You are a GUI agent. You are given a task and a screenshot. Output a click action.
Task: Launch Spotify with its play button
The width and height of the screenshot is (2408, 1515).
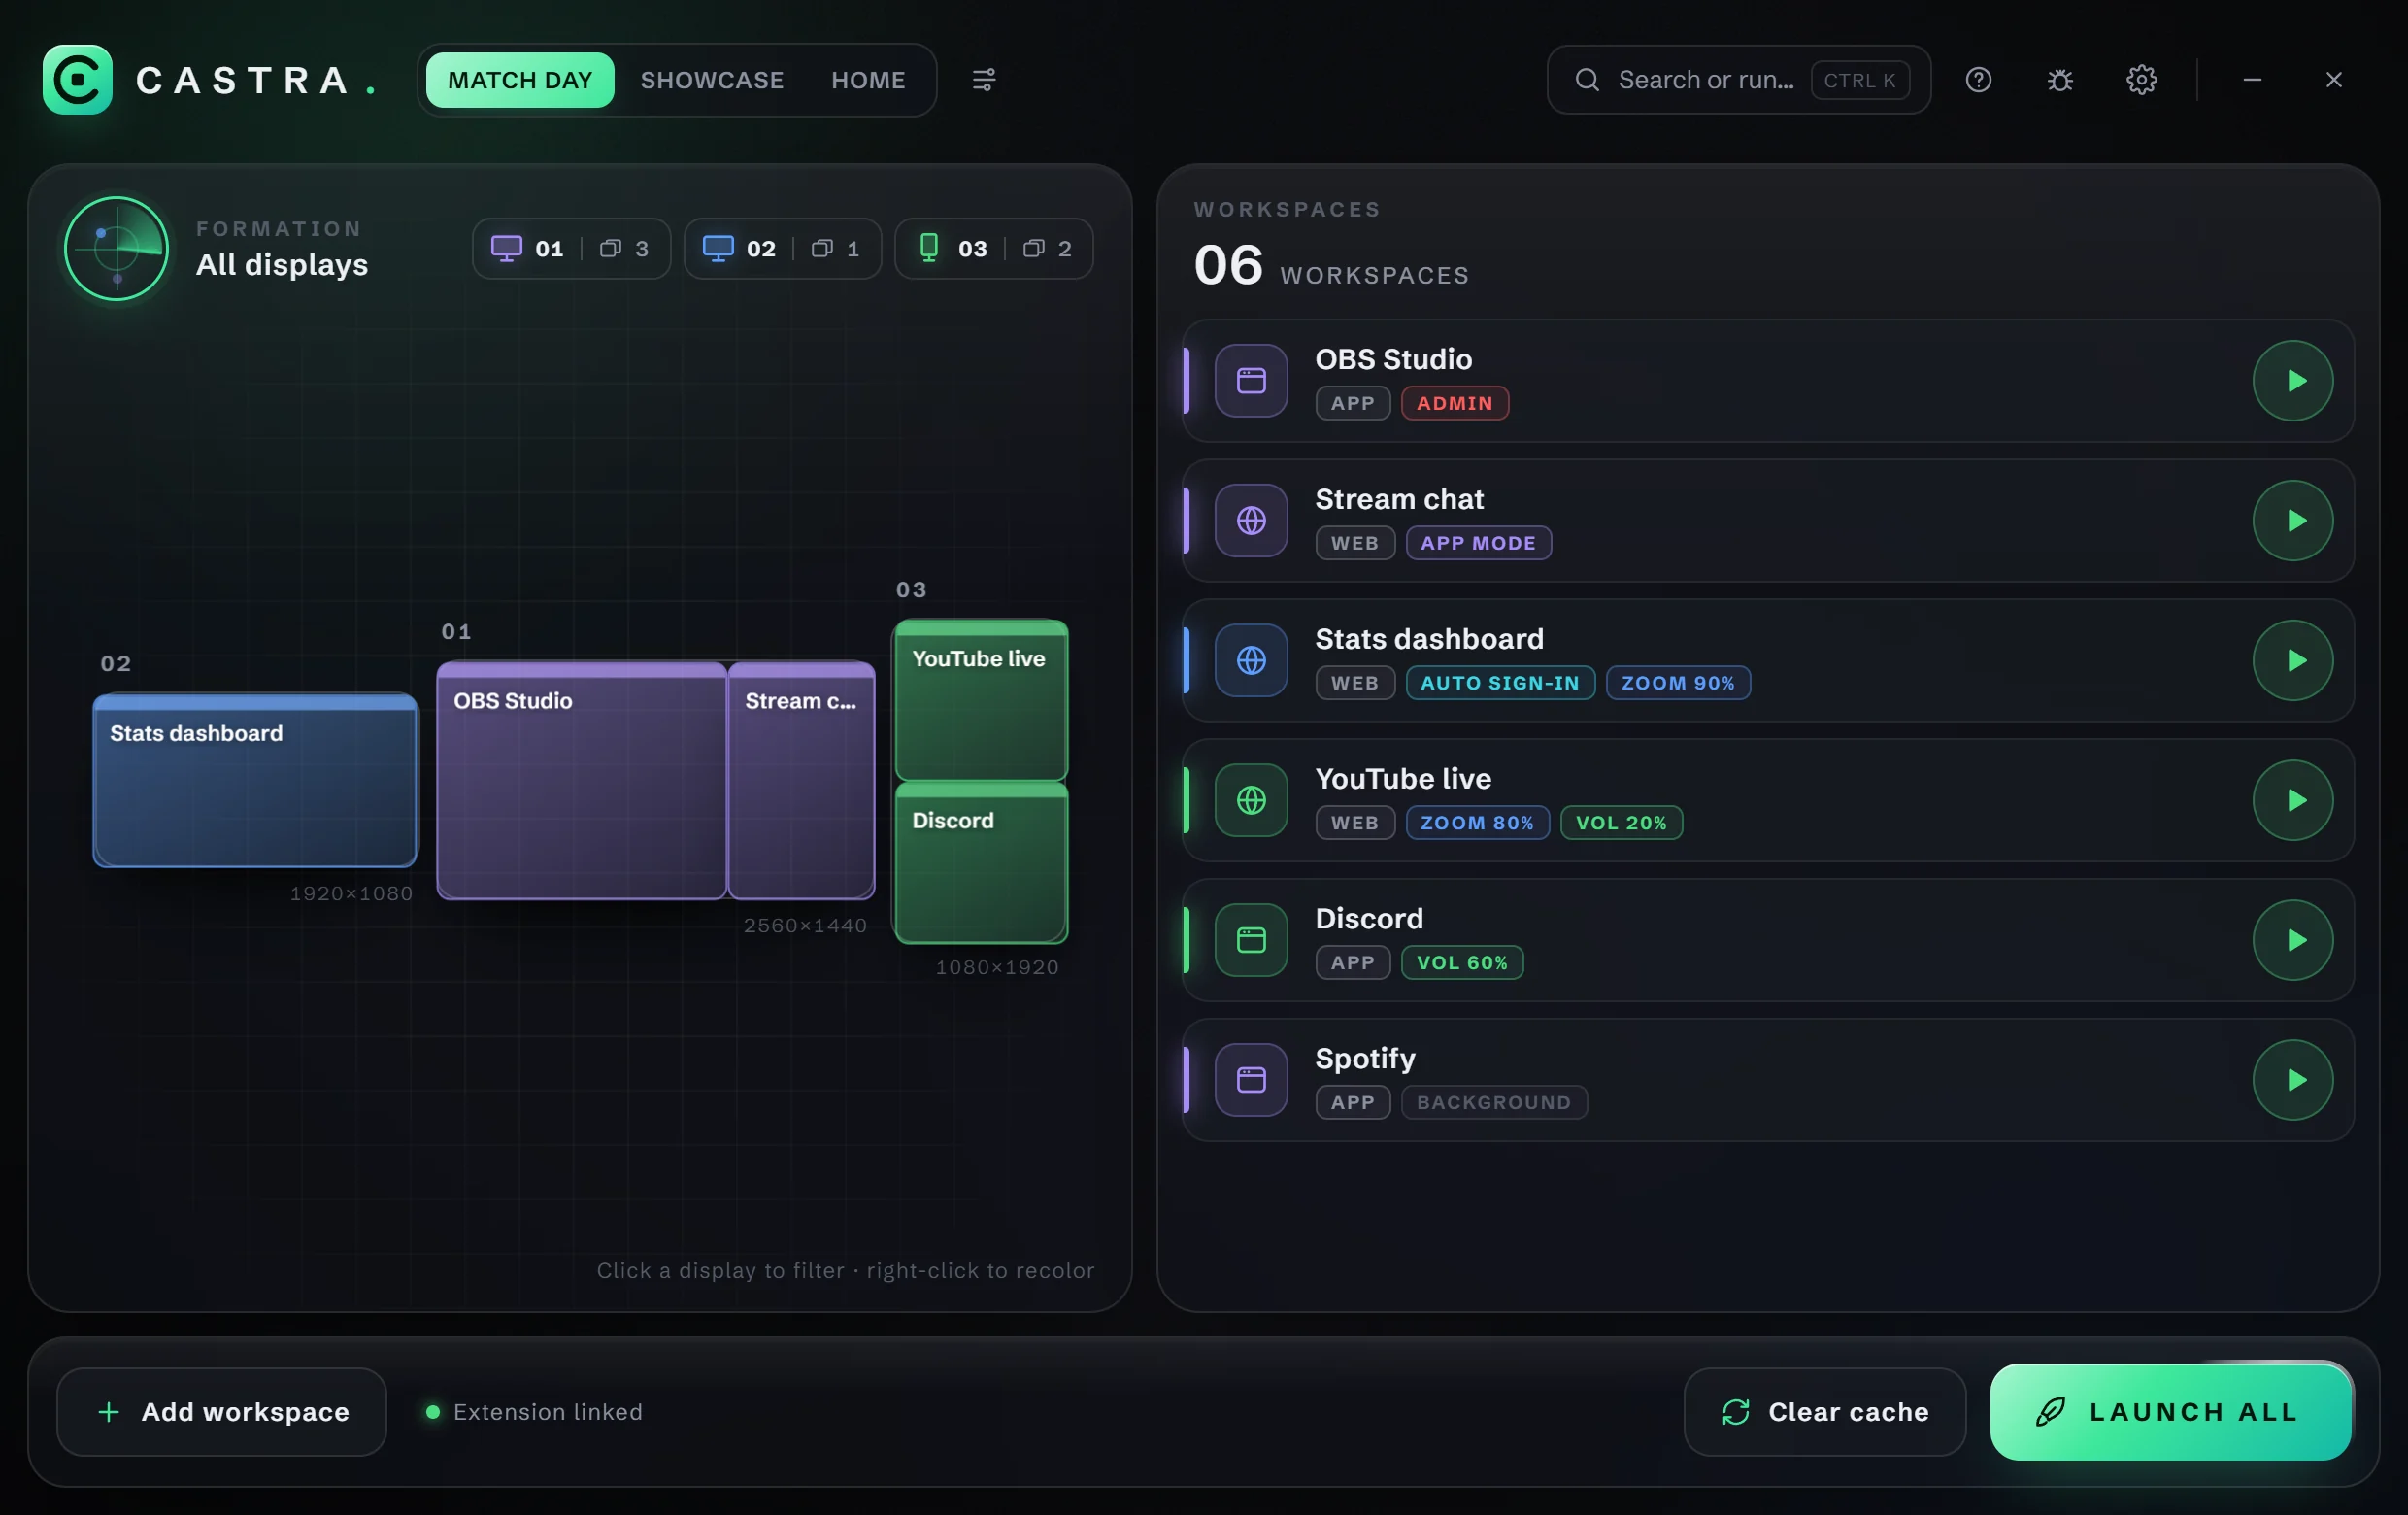click(2292, 1080)
